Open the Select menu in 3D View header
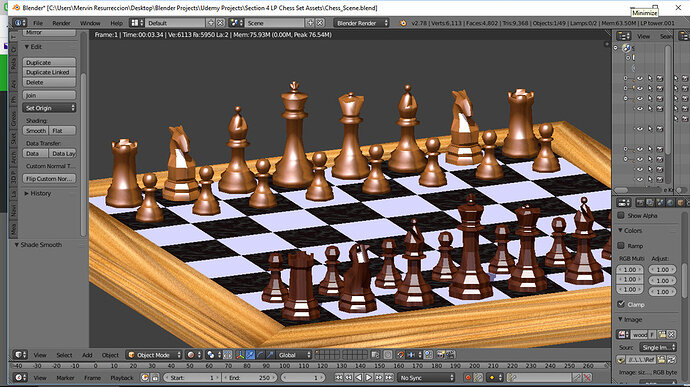The height and width of the screenshot is (387, 690). pyautogui.click(x=64, y=354)
